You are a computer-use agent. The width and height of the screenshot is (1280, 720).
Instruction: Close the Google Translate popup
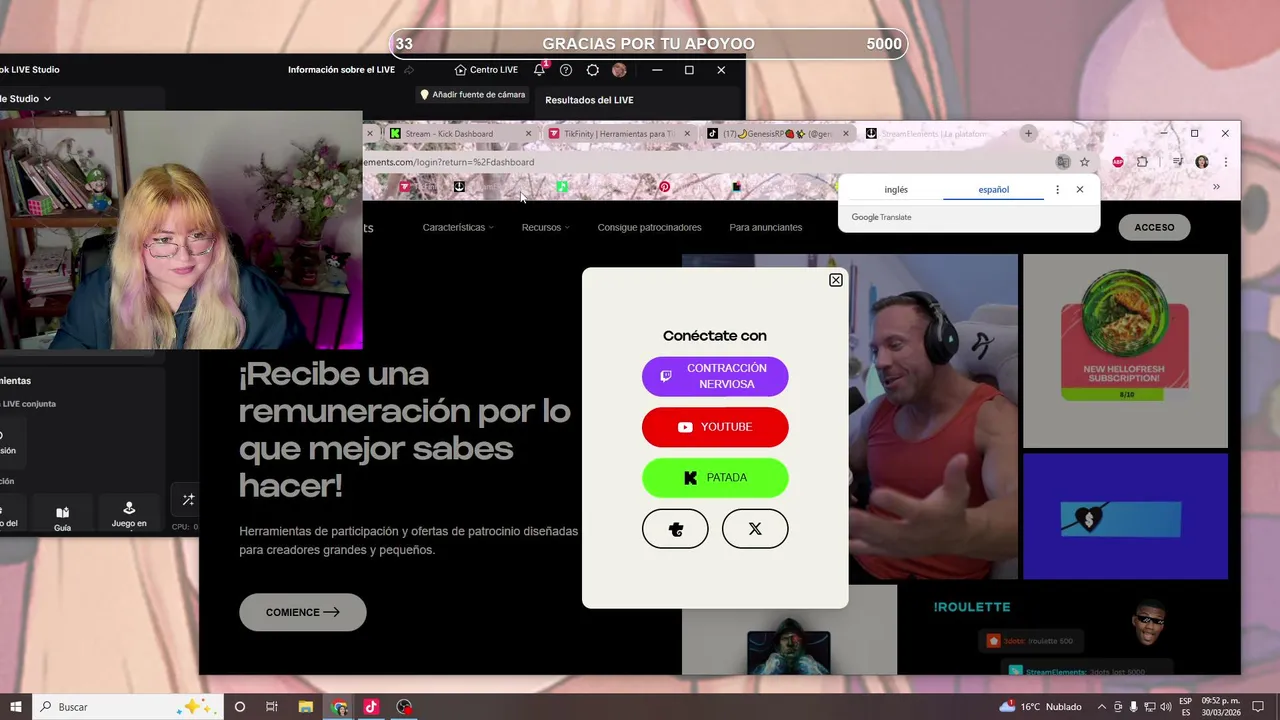1080,189
